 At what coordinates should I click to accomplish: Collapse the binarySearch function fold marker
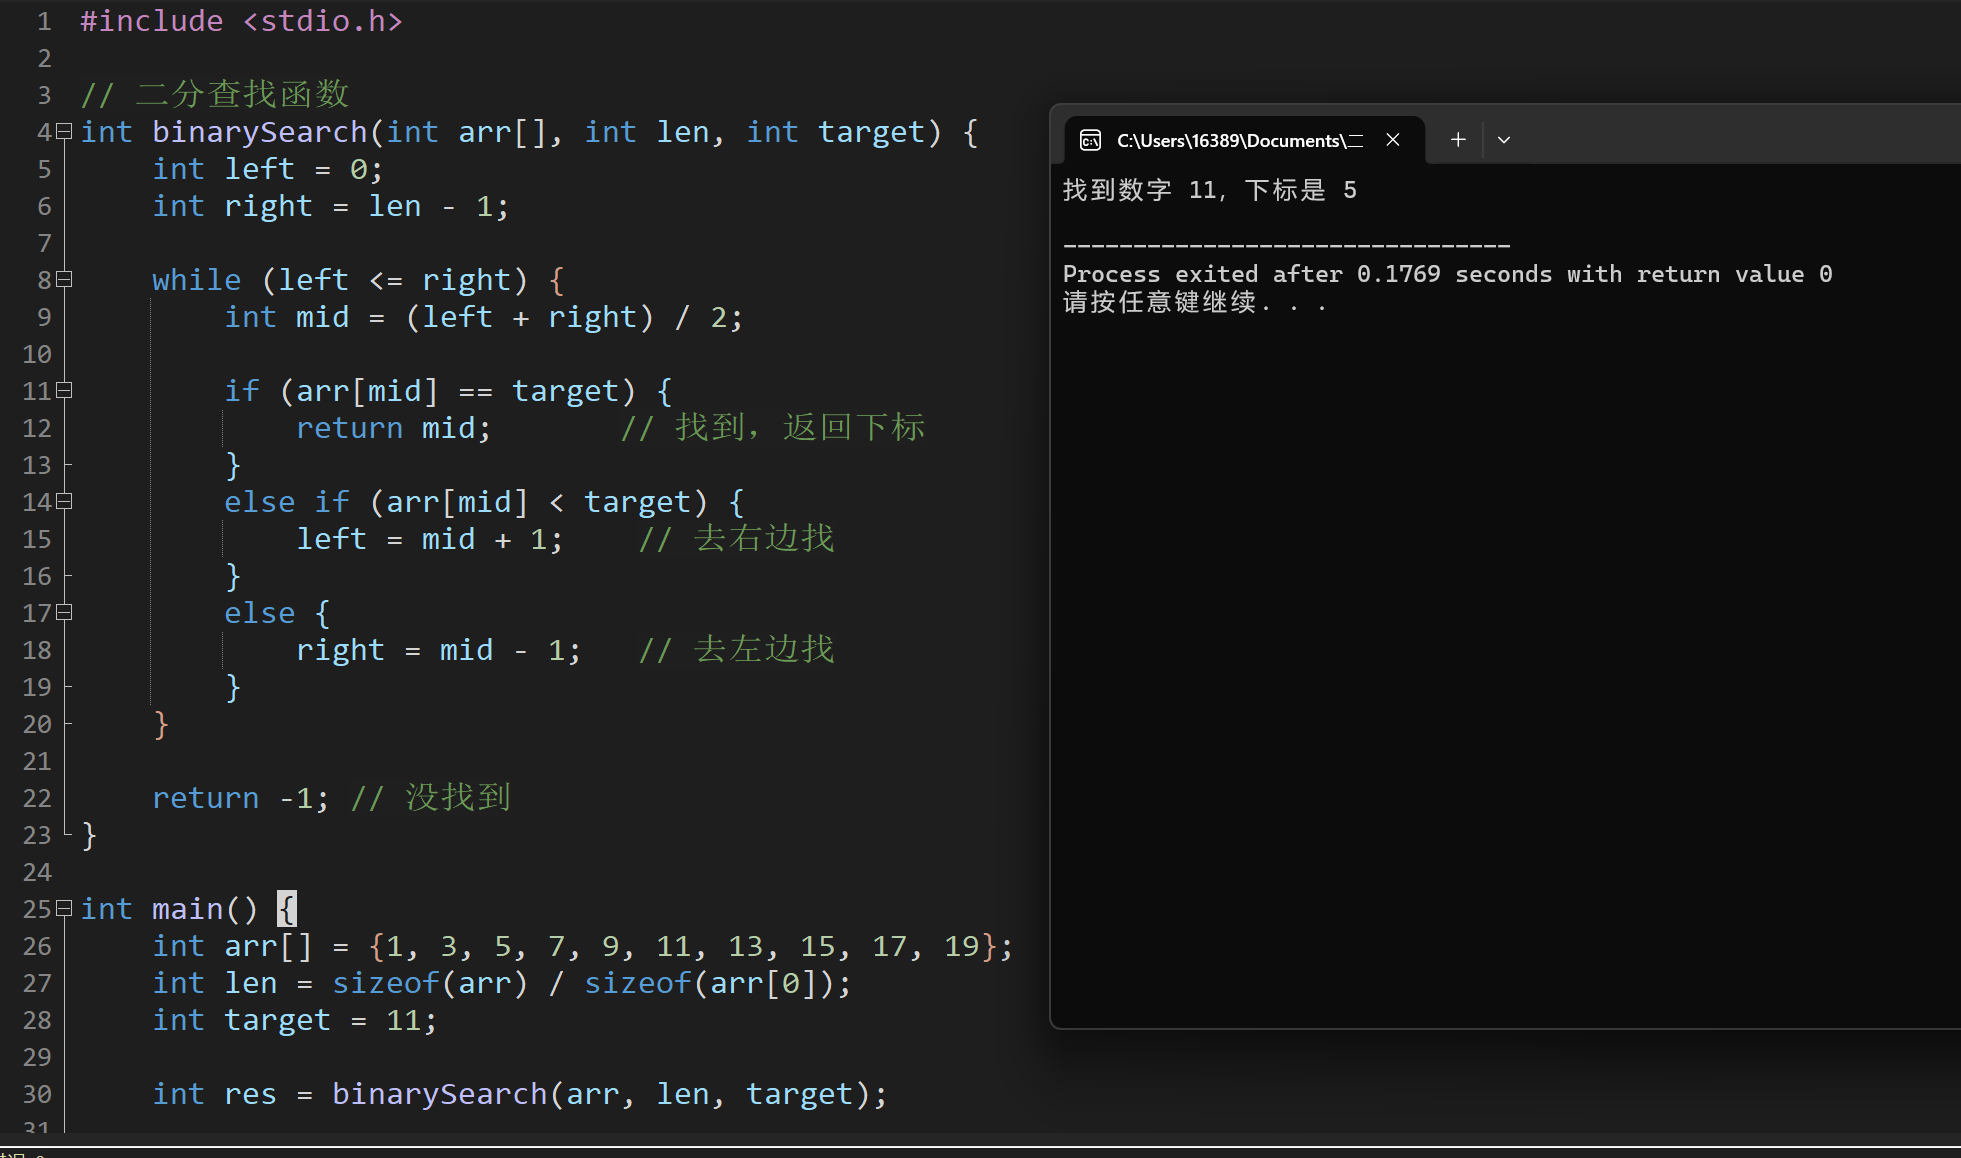65,131
